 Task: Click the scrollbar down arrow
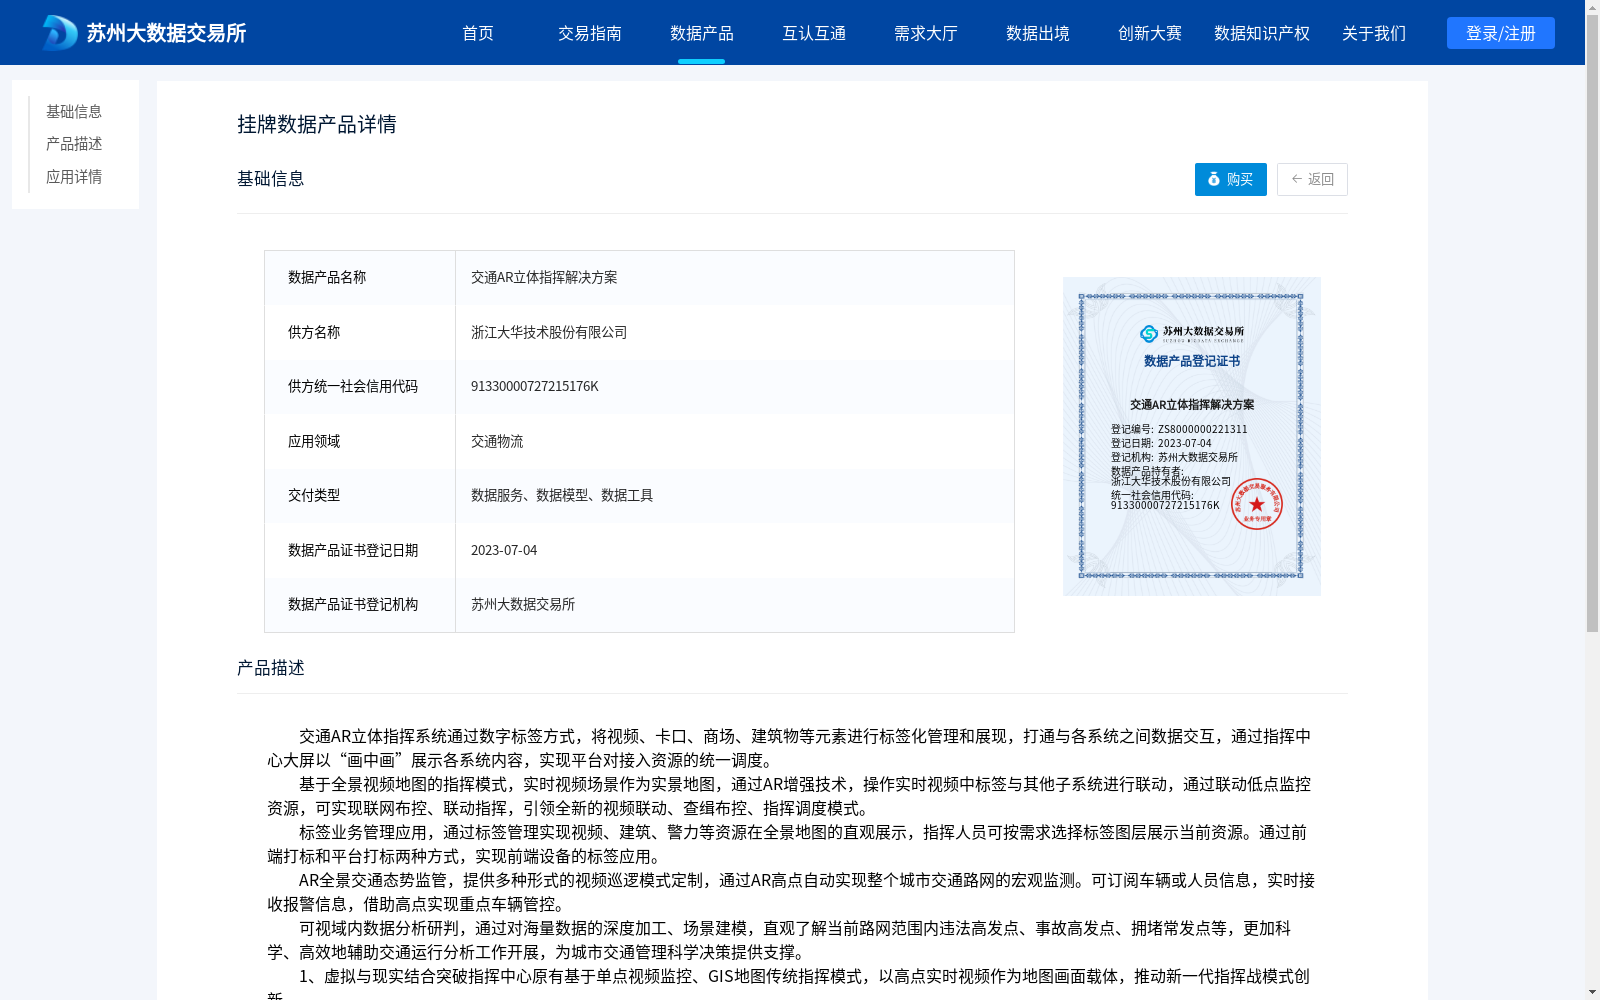pyautogui.click(x=1592, y=992)
